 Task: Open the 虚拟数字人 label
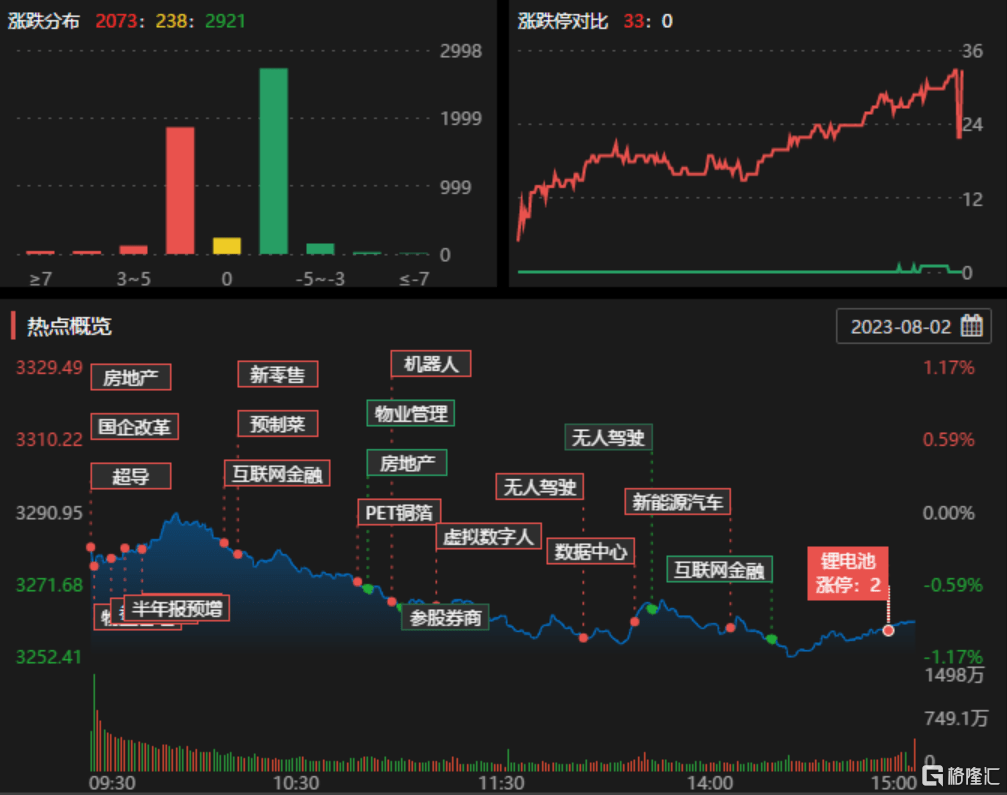[488, 537]
